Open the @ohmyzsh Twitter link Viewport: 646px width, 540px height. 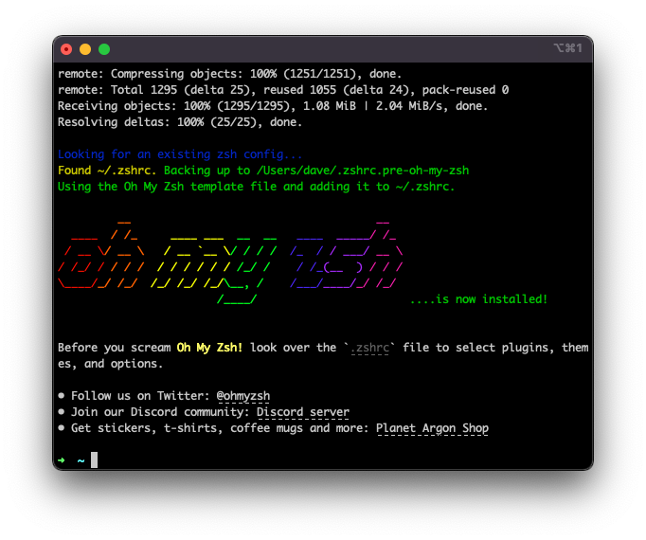click(243, 396)
